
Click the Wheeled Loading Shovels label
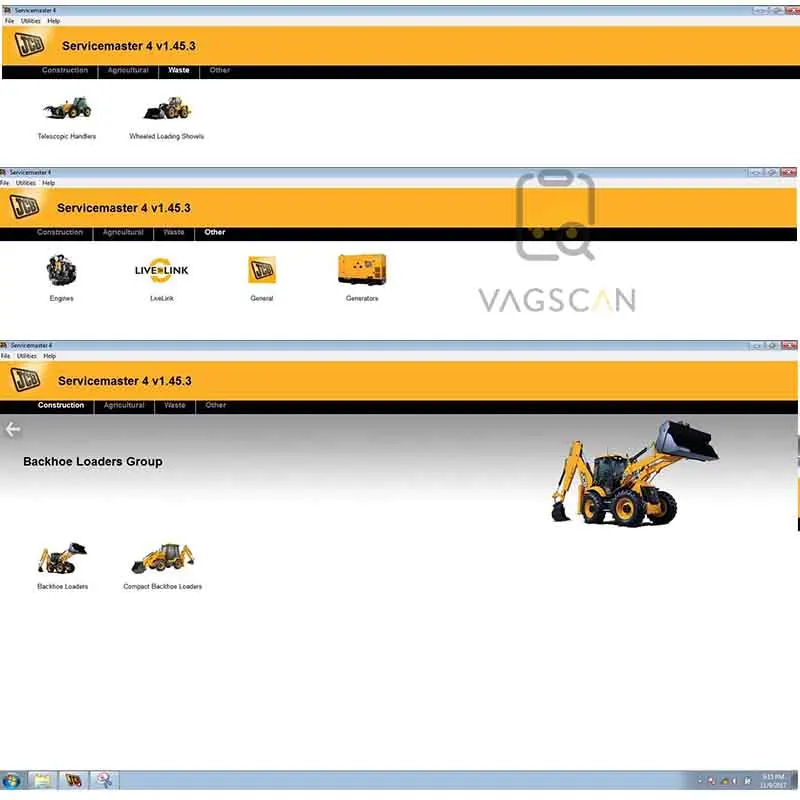[167, 136]
